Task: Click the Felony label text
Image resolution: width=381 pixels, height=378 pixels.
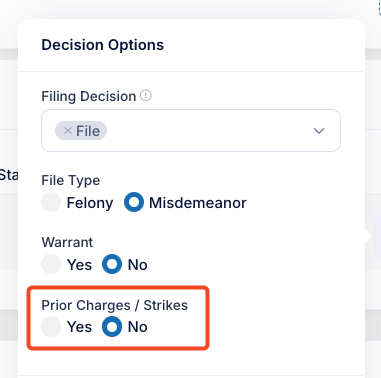Action: [90, 203]
